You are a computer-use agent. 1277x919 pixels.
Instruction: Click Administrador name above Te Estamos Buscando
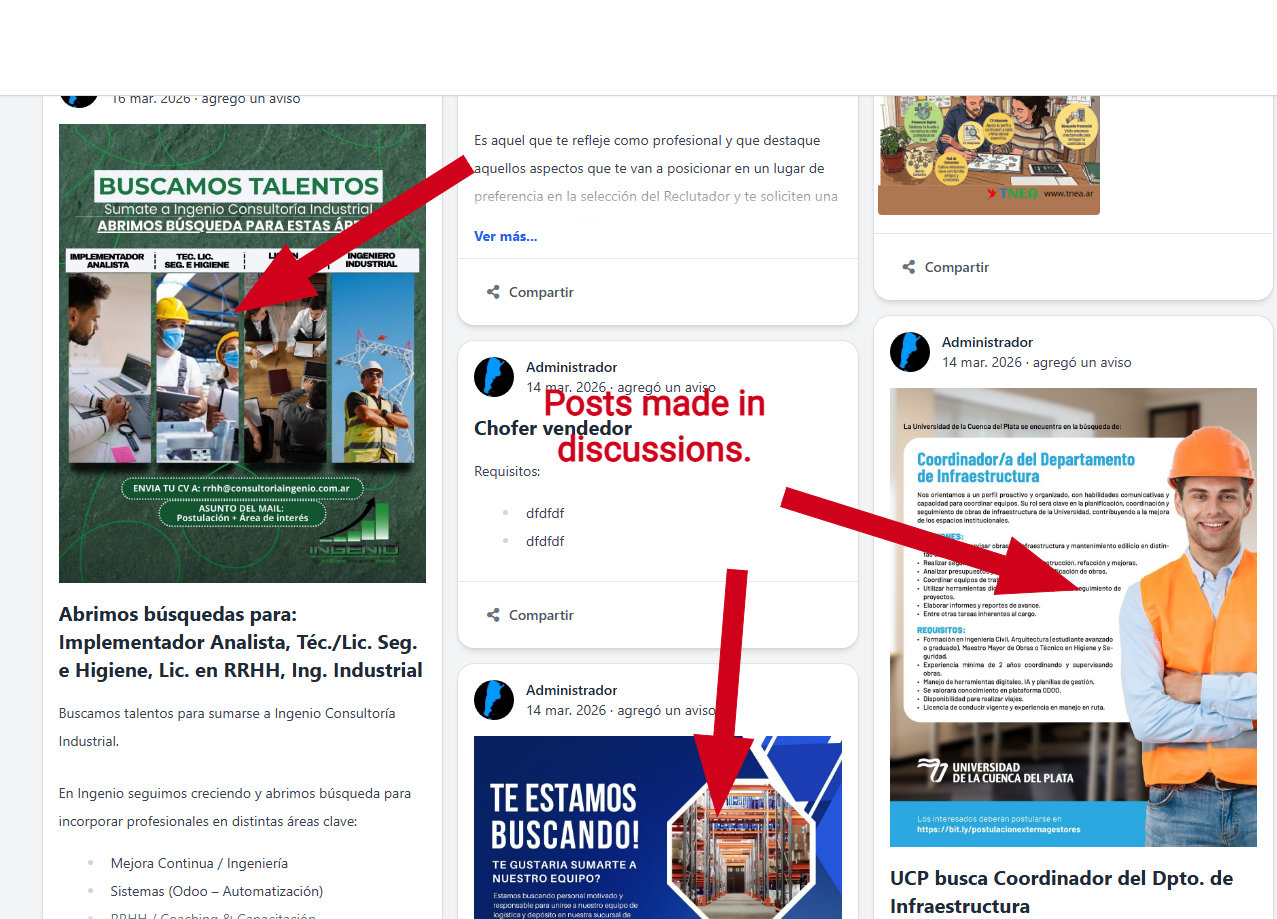pyautogui.click(x=571, y=690)
